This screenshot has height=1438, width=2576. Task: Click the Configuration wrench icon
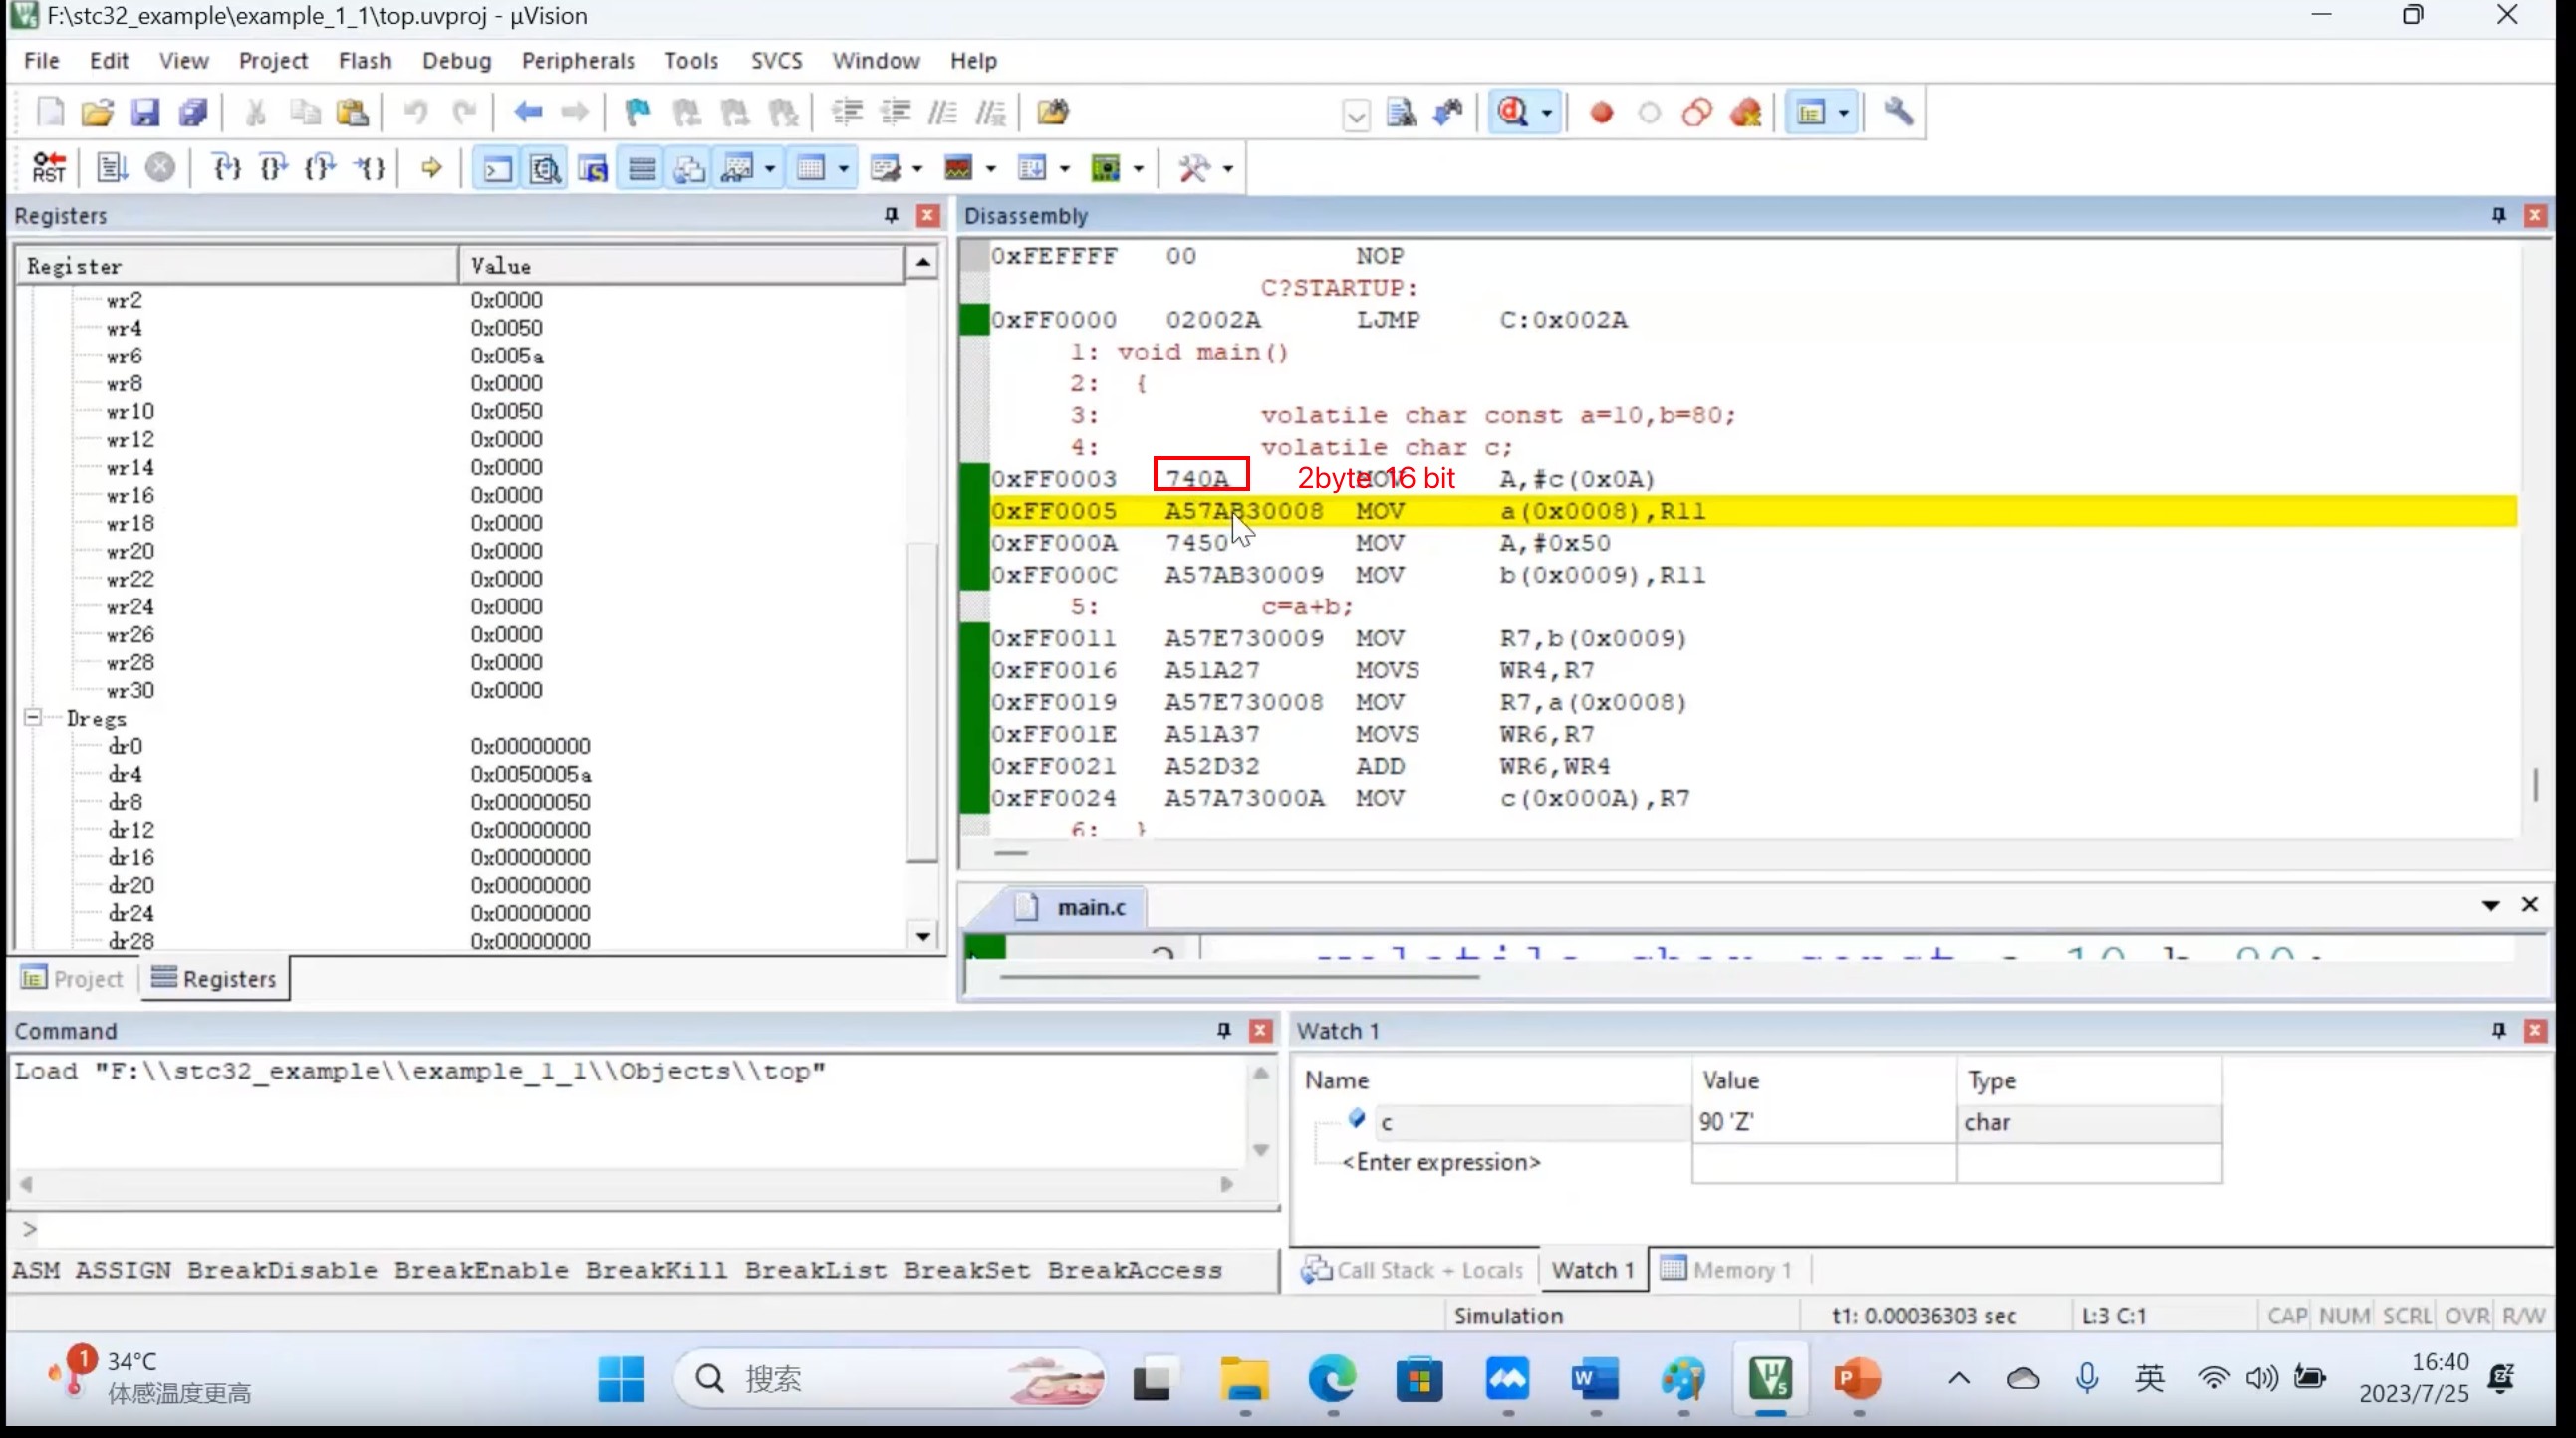(x=1898, y=112)
